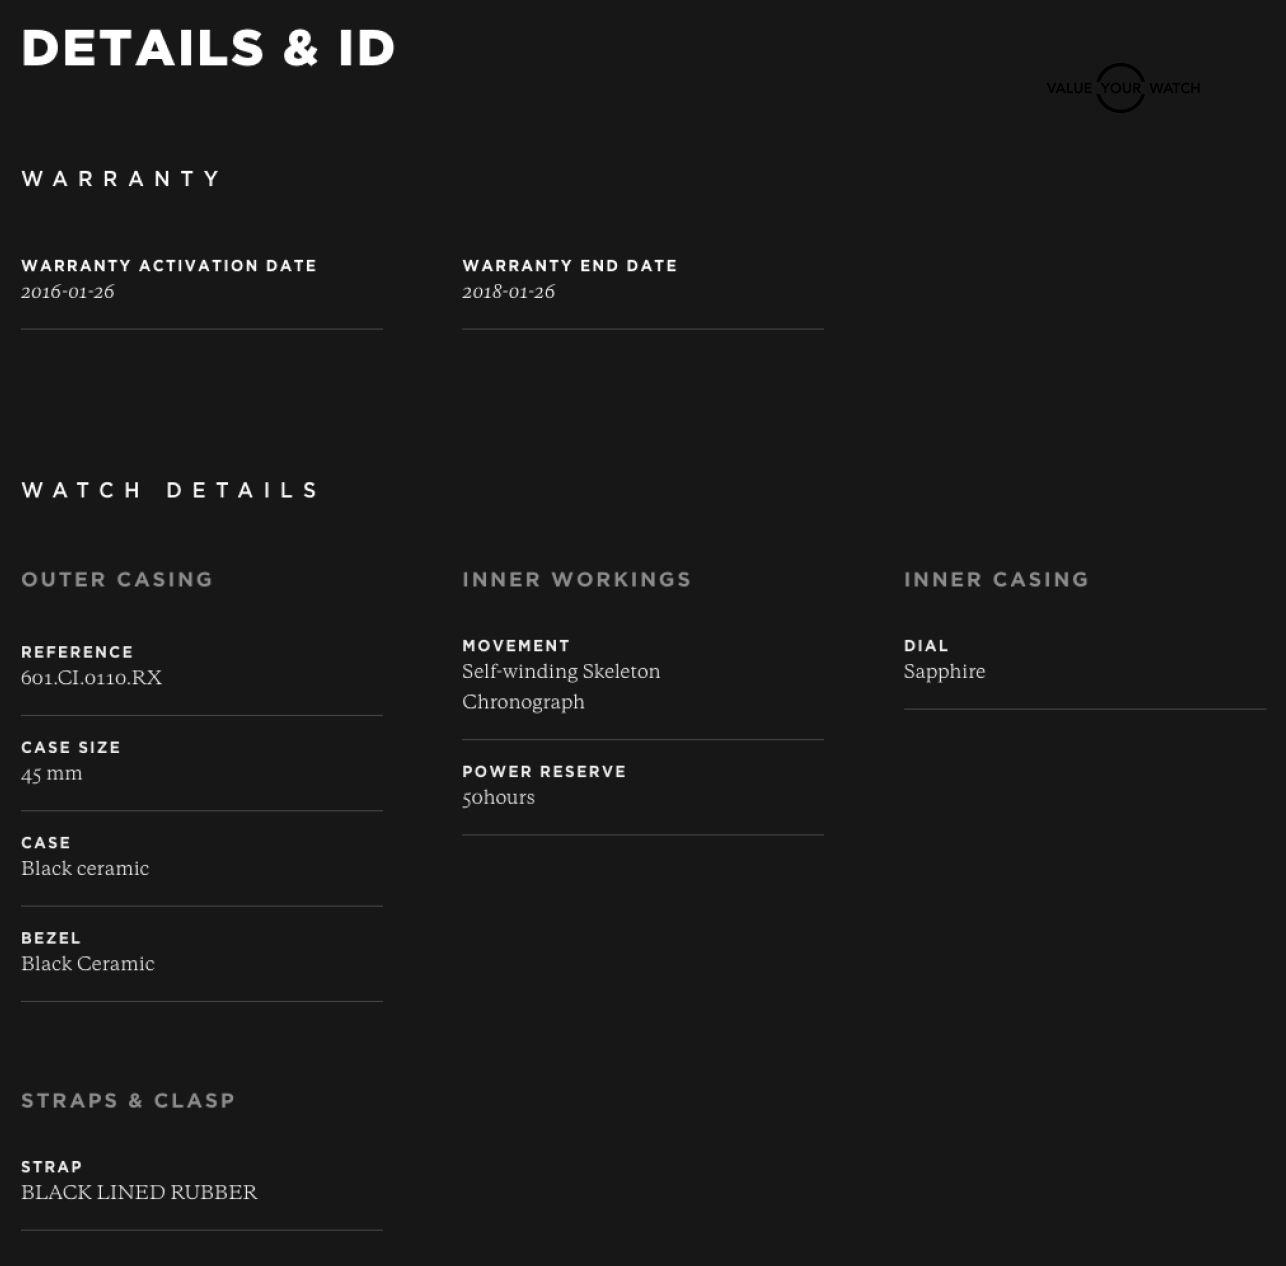Select the Warranty section heading
The width and height of the screenshot is (1286, 1266).
(x=121, y=179)
